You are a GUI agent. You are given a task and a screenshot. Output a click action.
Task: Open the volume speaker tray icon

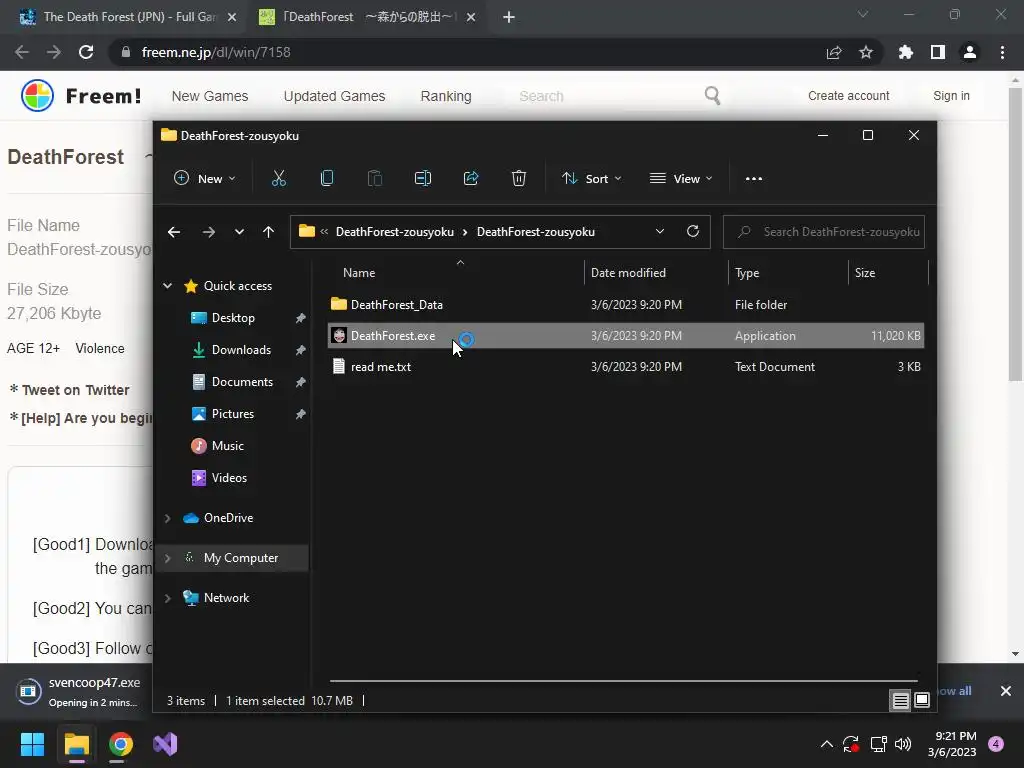(903, 744)
